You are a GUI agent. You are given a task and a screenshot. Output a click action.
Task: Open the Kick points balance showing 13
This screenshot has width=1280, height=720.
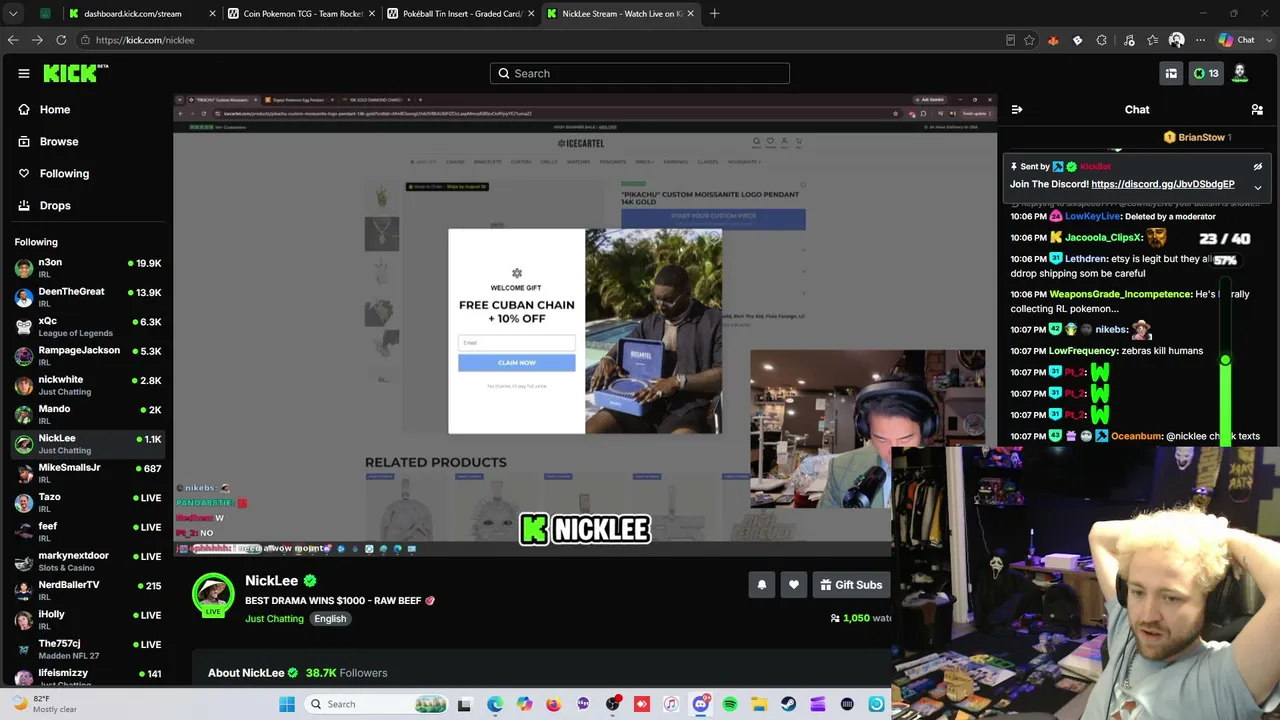1206,73
